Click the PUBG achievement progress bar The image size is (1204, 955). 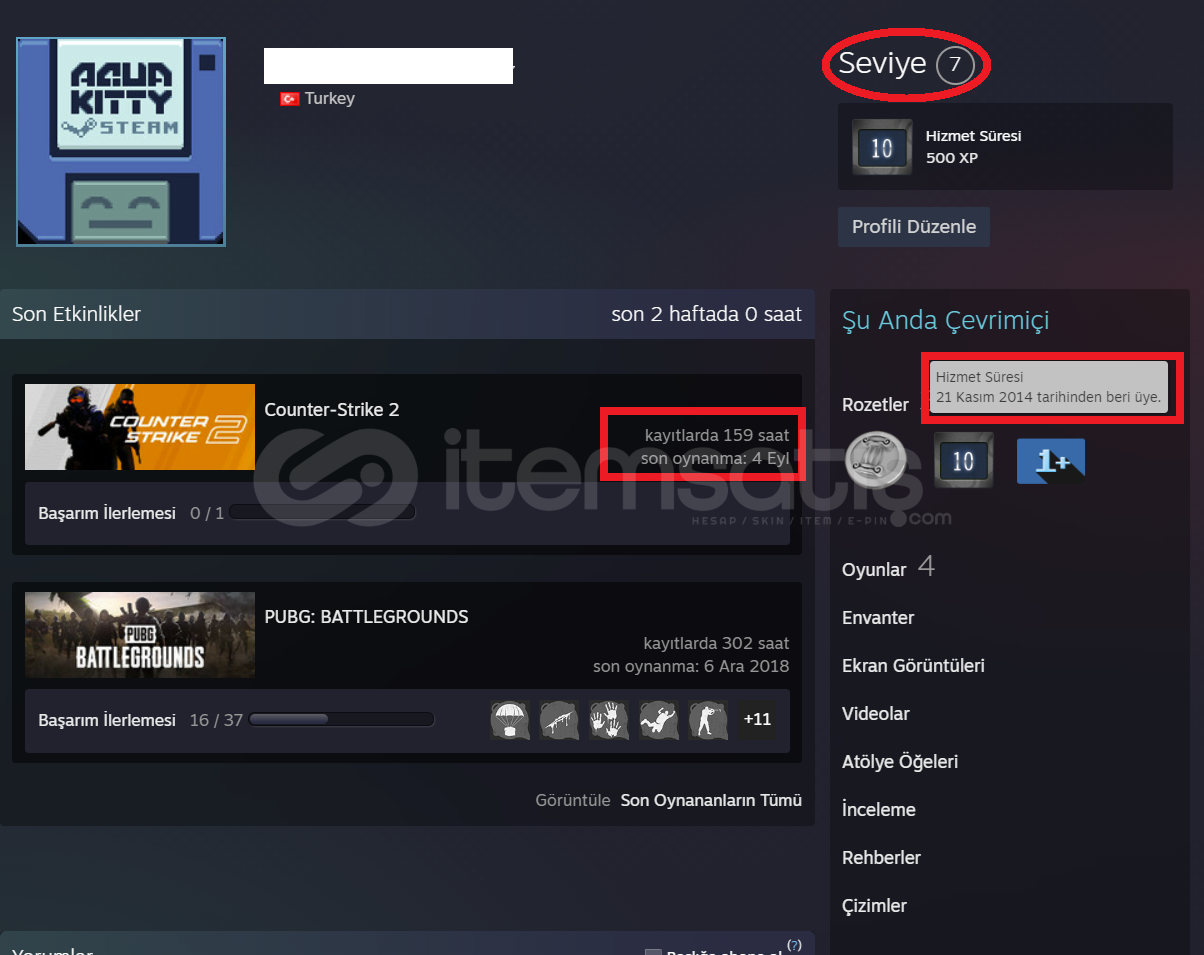341,719
